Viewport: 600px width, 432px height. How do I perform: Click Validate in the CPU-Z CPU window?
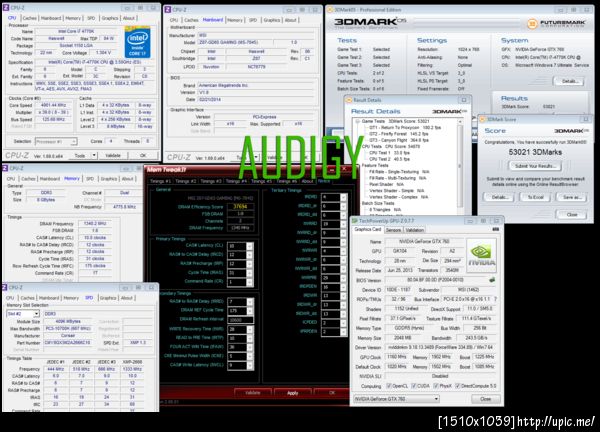click(x=112, y=155)
